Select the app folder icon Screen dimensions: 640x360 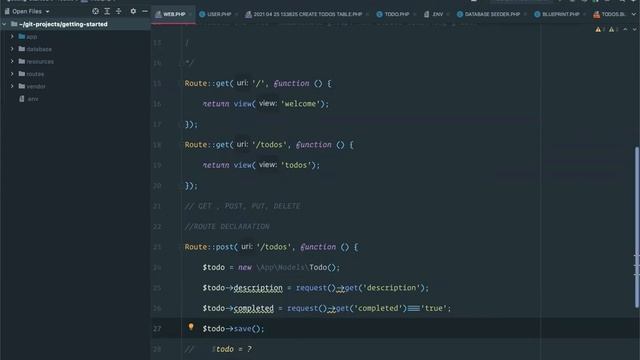coord(22,37)
